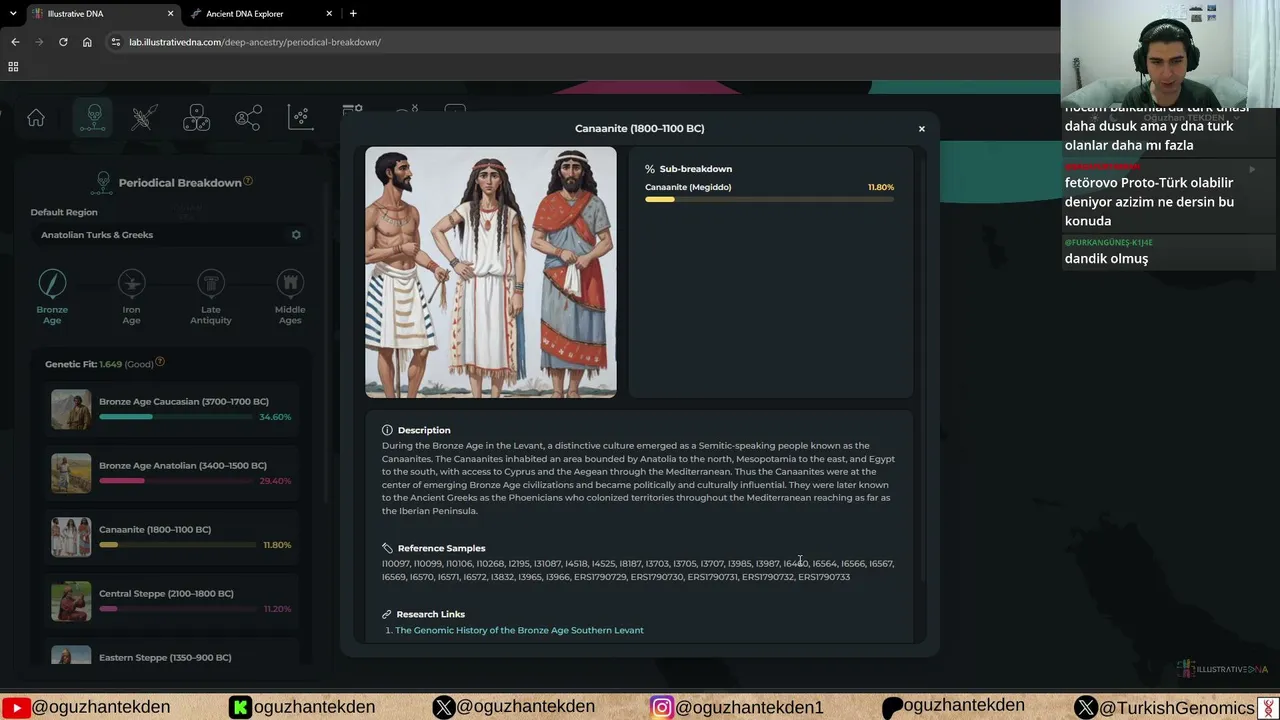This screenshot has width=1280, height=720.
Task: Click Genetic Fit 1.649 (Good) value
Action: pyautogui.click(x=126, y=364)
